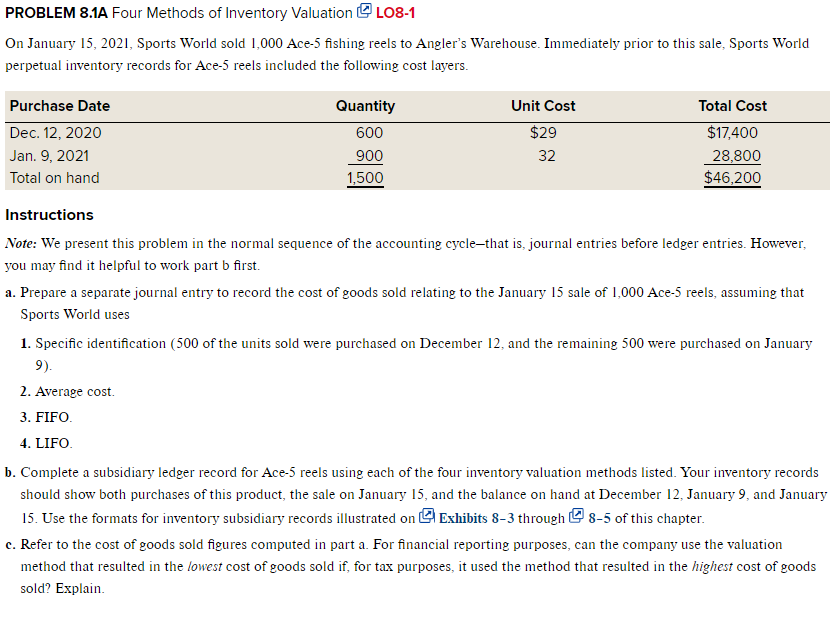Click the LIFO list item
840x621 pixels.
pyautogui.click(x=46, y=444)
